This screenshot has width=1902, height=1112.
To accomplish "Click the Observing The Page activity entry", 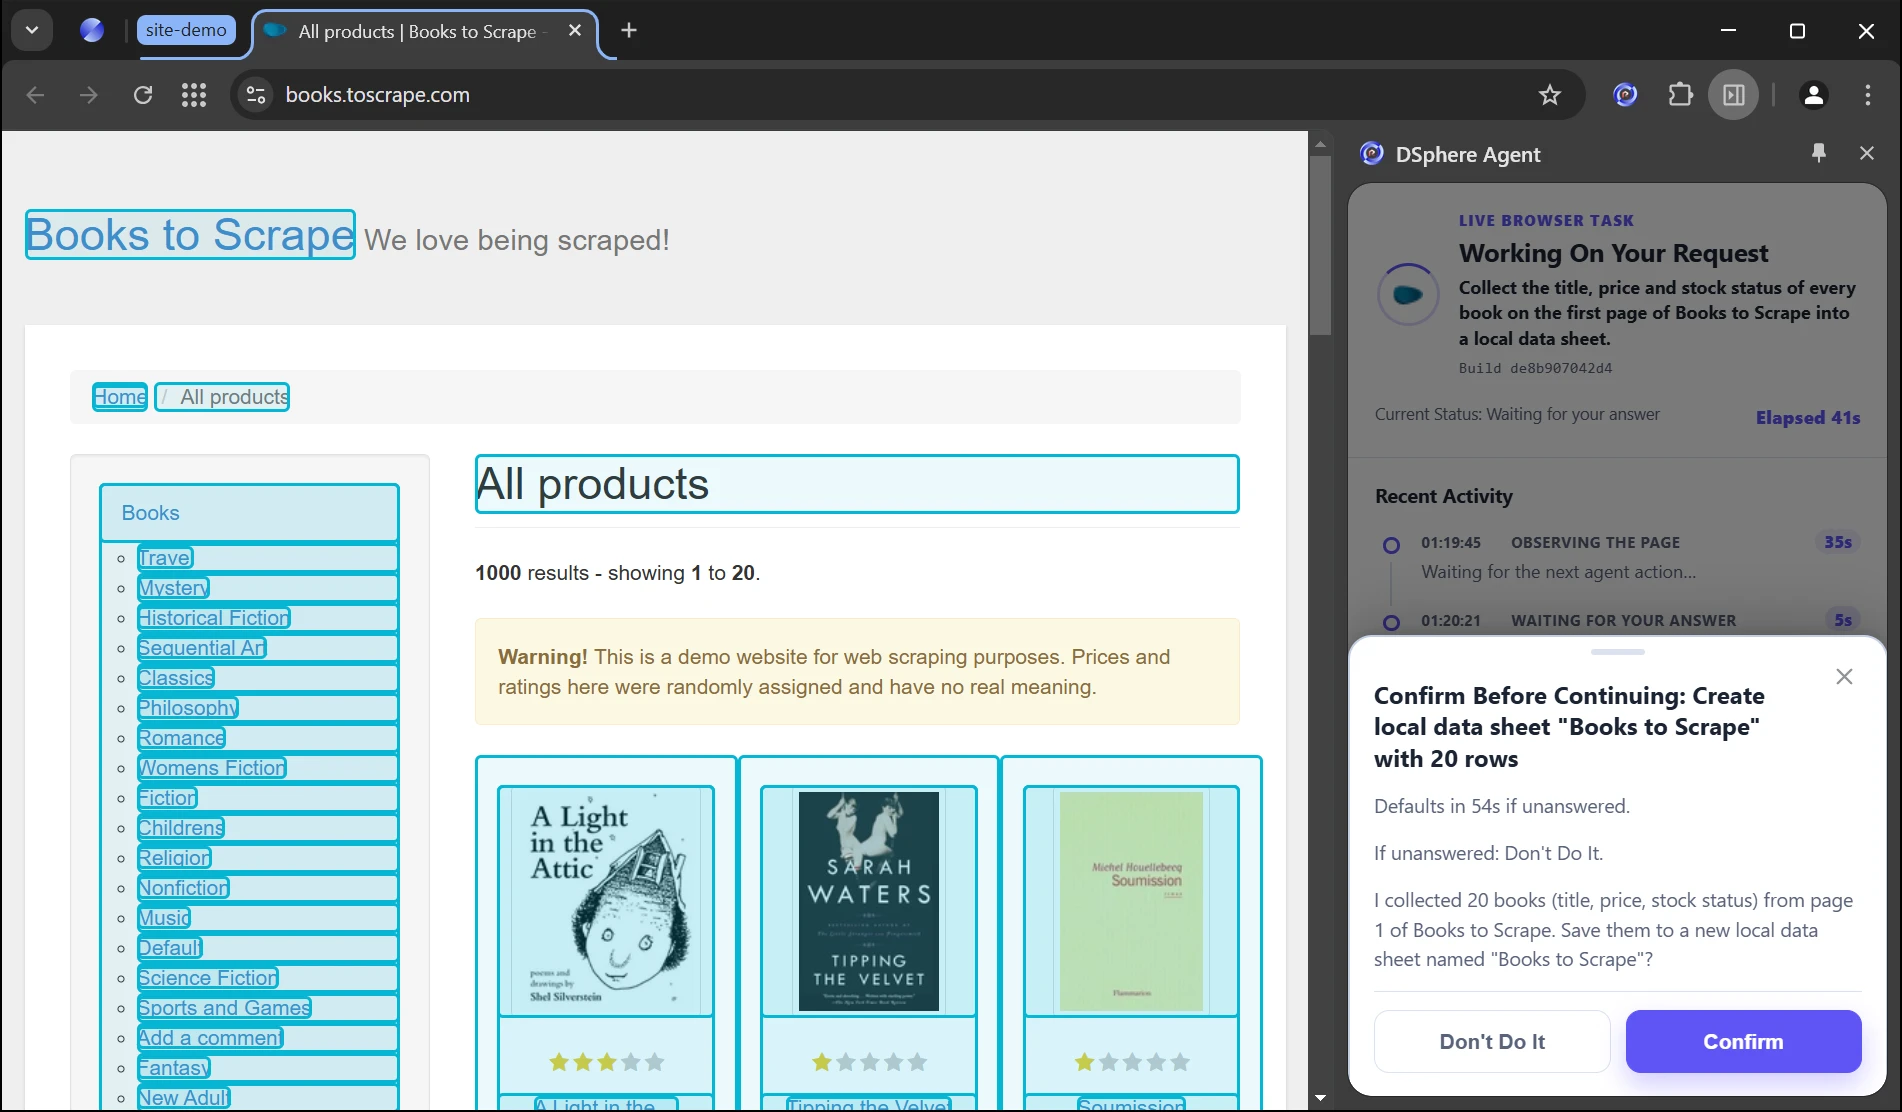I will coord(1618,557).
